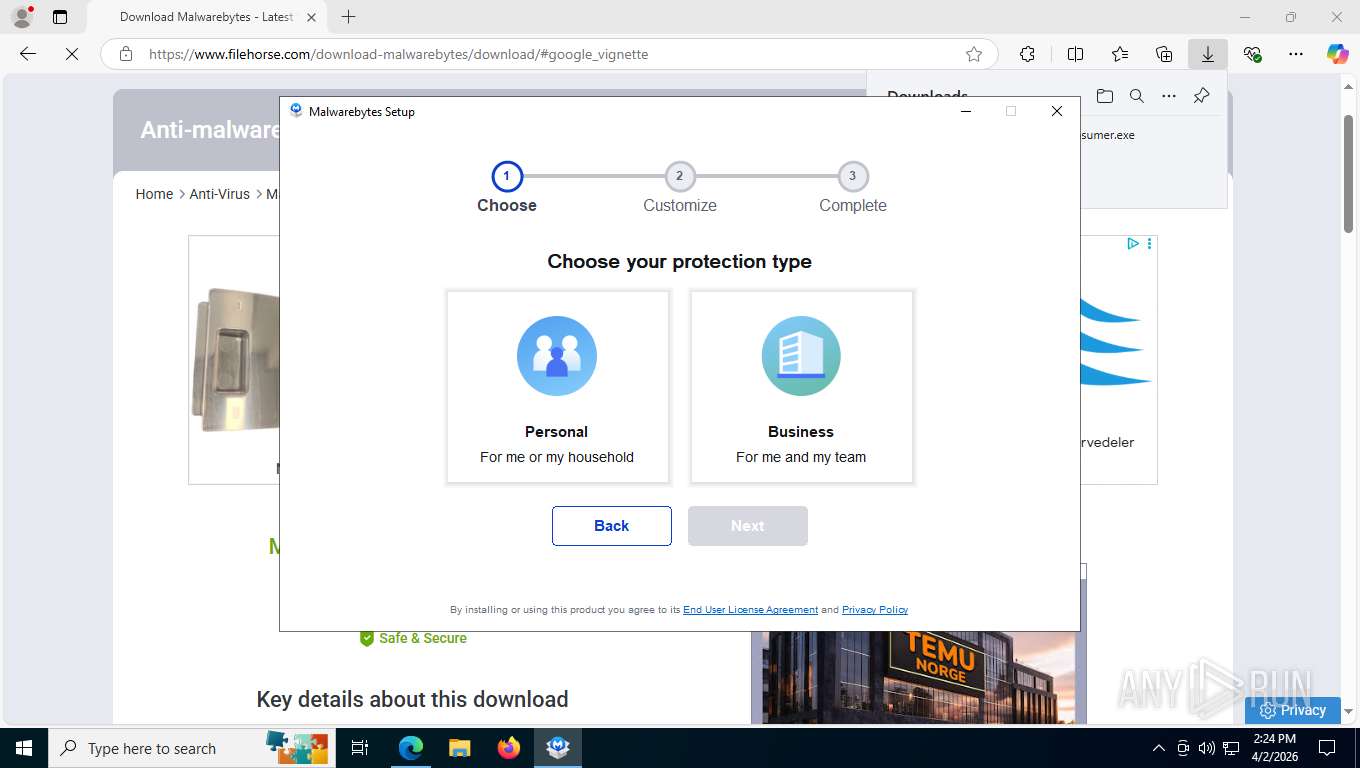The width and height of the screenshot is (1360, 768).
Task: Click Anti-Virus breadcrumb link
Action: click(220, 194)
